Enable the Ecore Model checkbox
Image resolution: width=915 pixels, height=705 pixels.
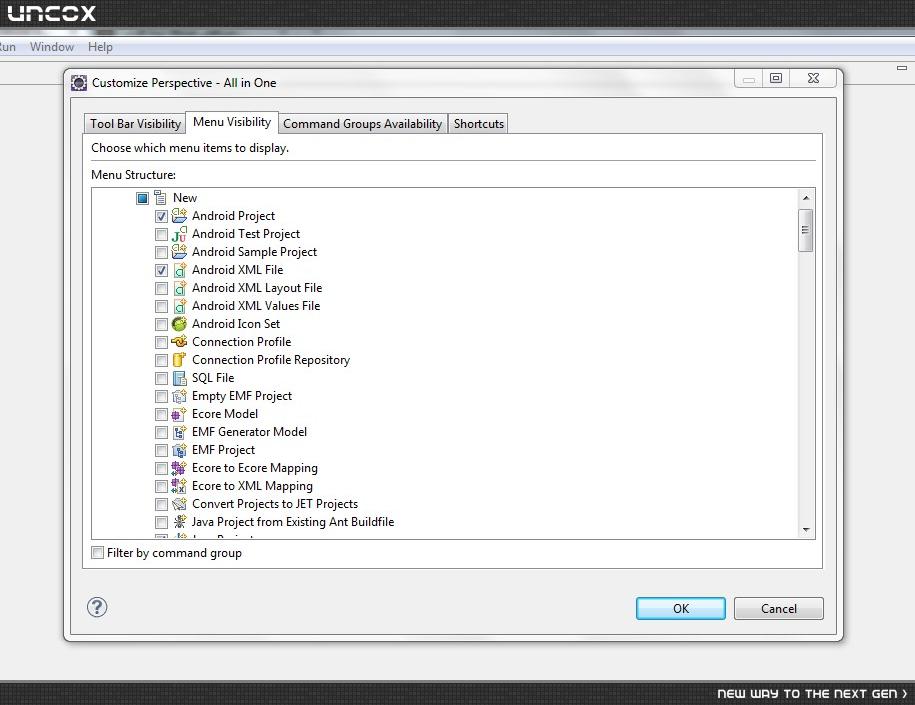pos(162,415)
